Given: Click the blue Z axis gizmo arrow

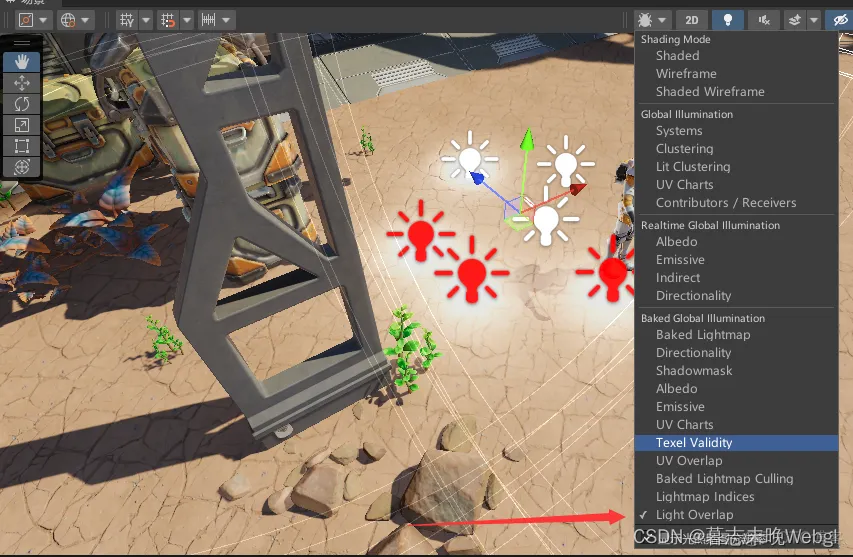Looking at the screenshot, I should pos(477,177).
